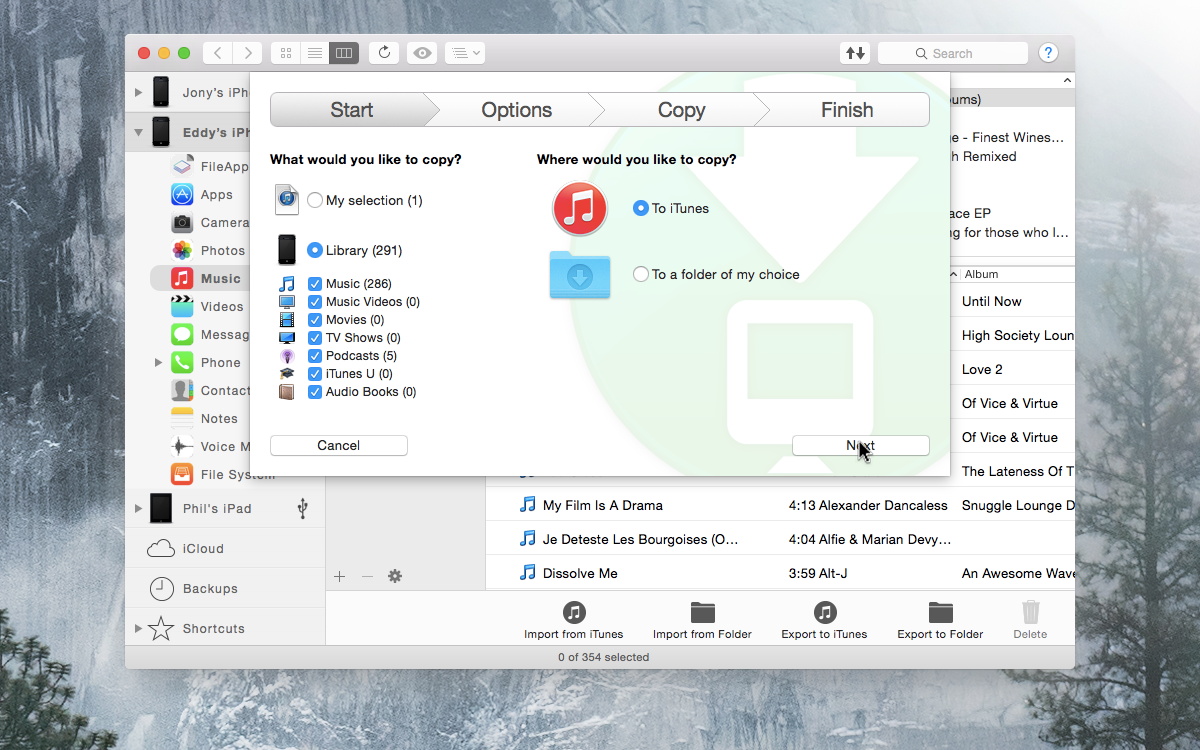Click Import from iTunes icon
Image resolution: width=1200 pixels, height=750 pixels.
click(x=573, y=612)
